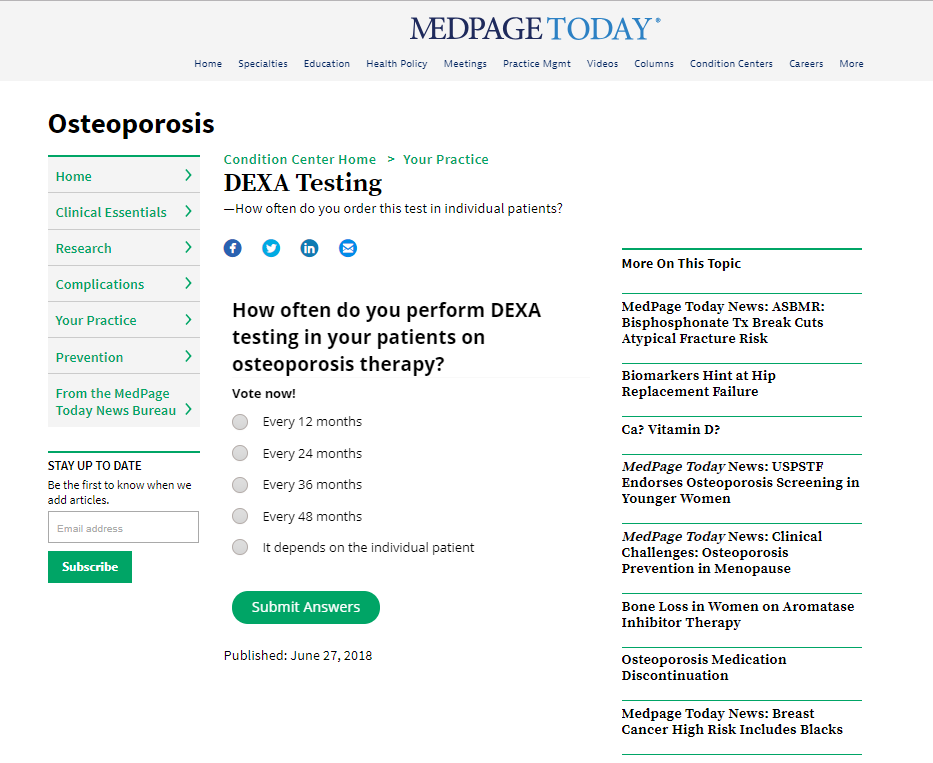Image resolution: width=933 pixels, height=763 pixels.
Task: Select Every 12 months option
Action: pos(240,422)
